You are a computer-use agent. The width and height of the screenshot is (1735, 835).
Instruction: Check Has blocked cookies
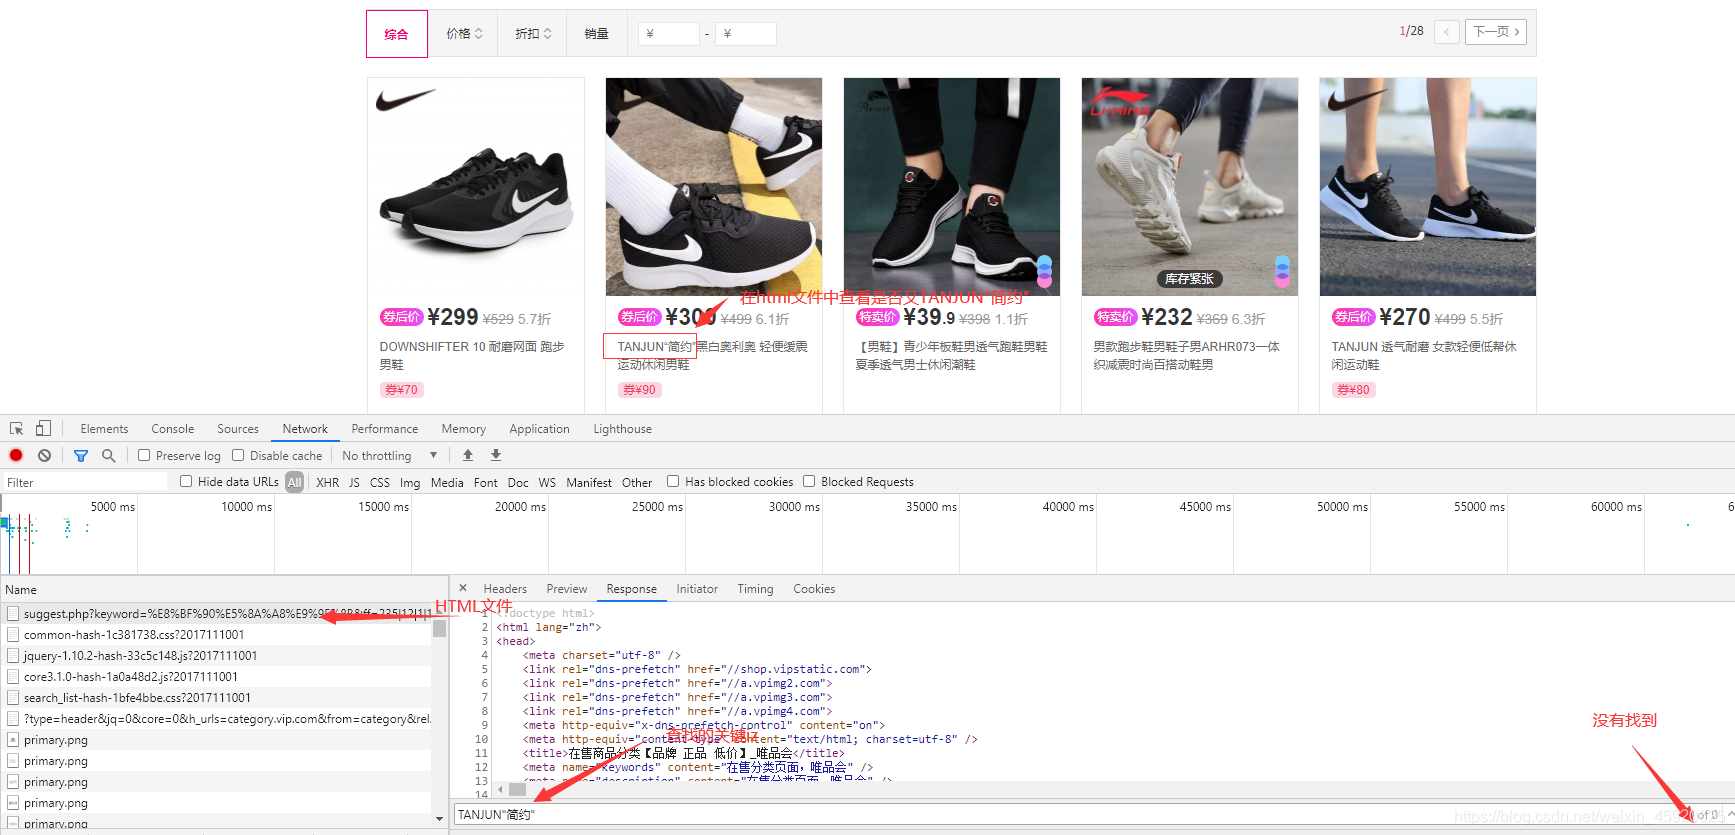(x=673, y=481)
